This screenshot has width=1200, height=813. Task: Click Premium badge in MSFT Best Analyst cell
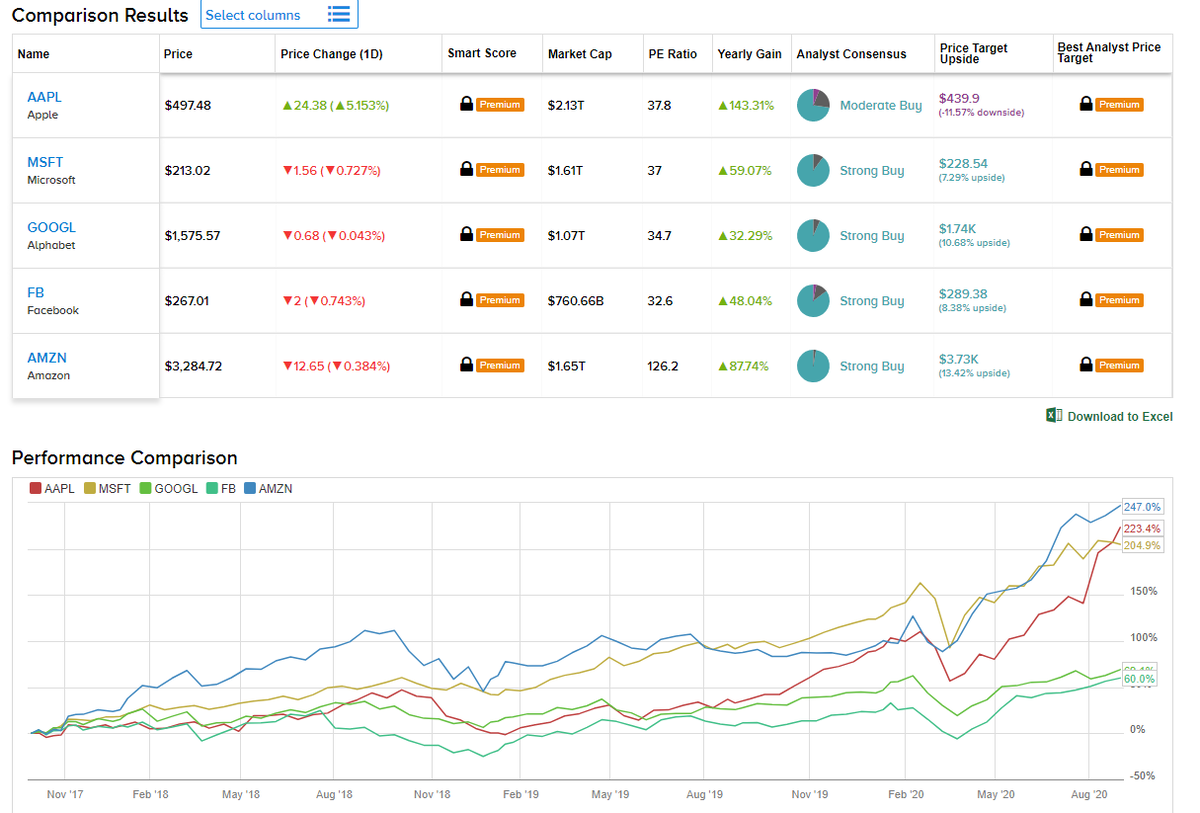1120,170
